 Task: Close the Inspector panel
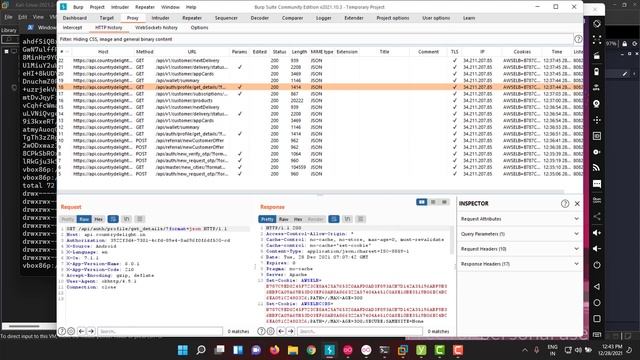tap(577, 203)
